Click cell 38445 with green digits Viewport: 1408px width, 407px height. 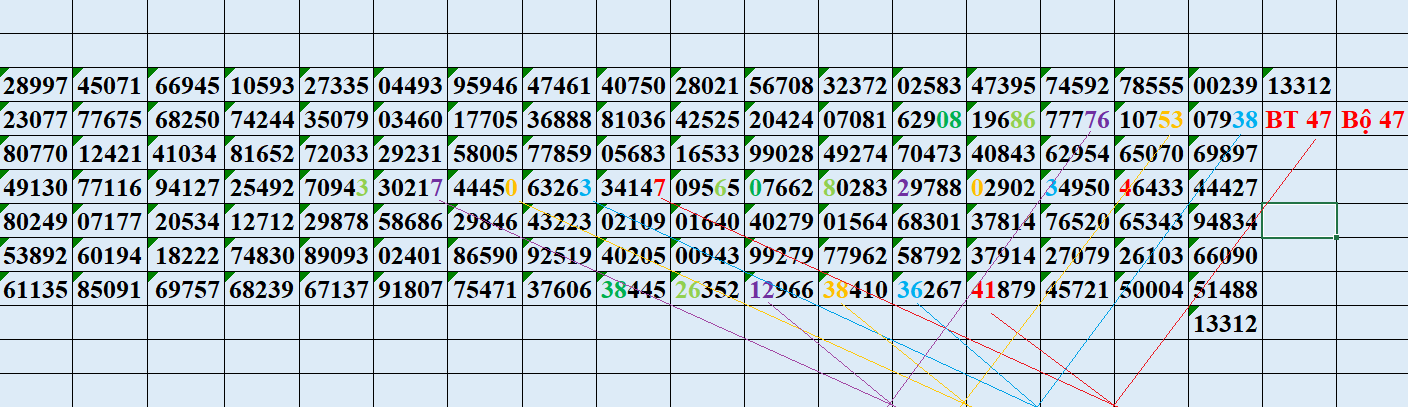pos(633,290)
